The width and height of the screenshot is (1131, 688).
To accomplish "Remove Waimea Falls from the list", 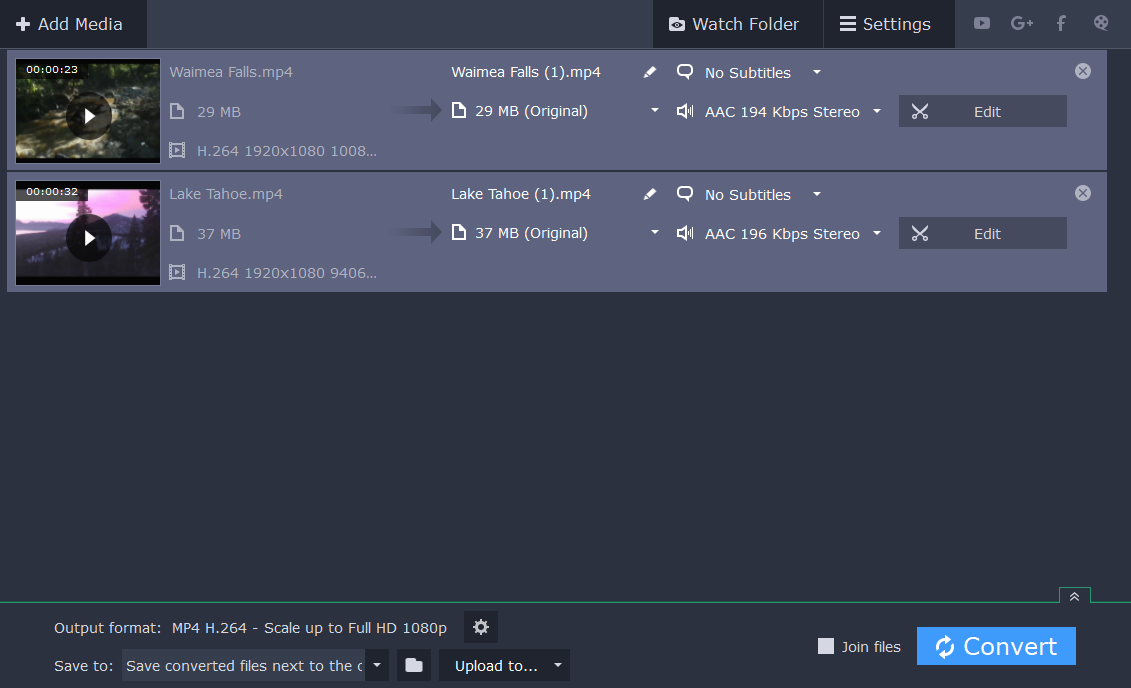I will point(1082,71).
